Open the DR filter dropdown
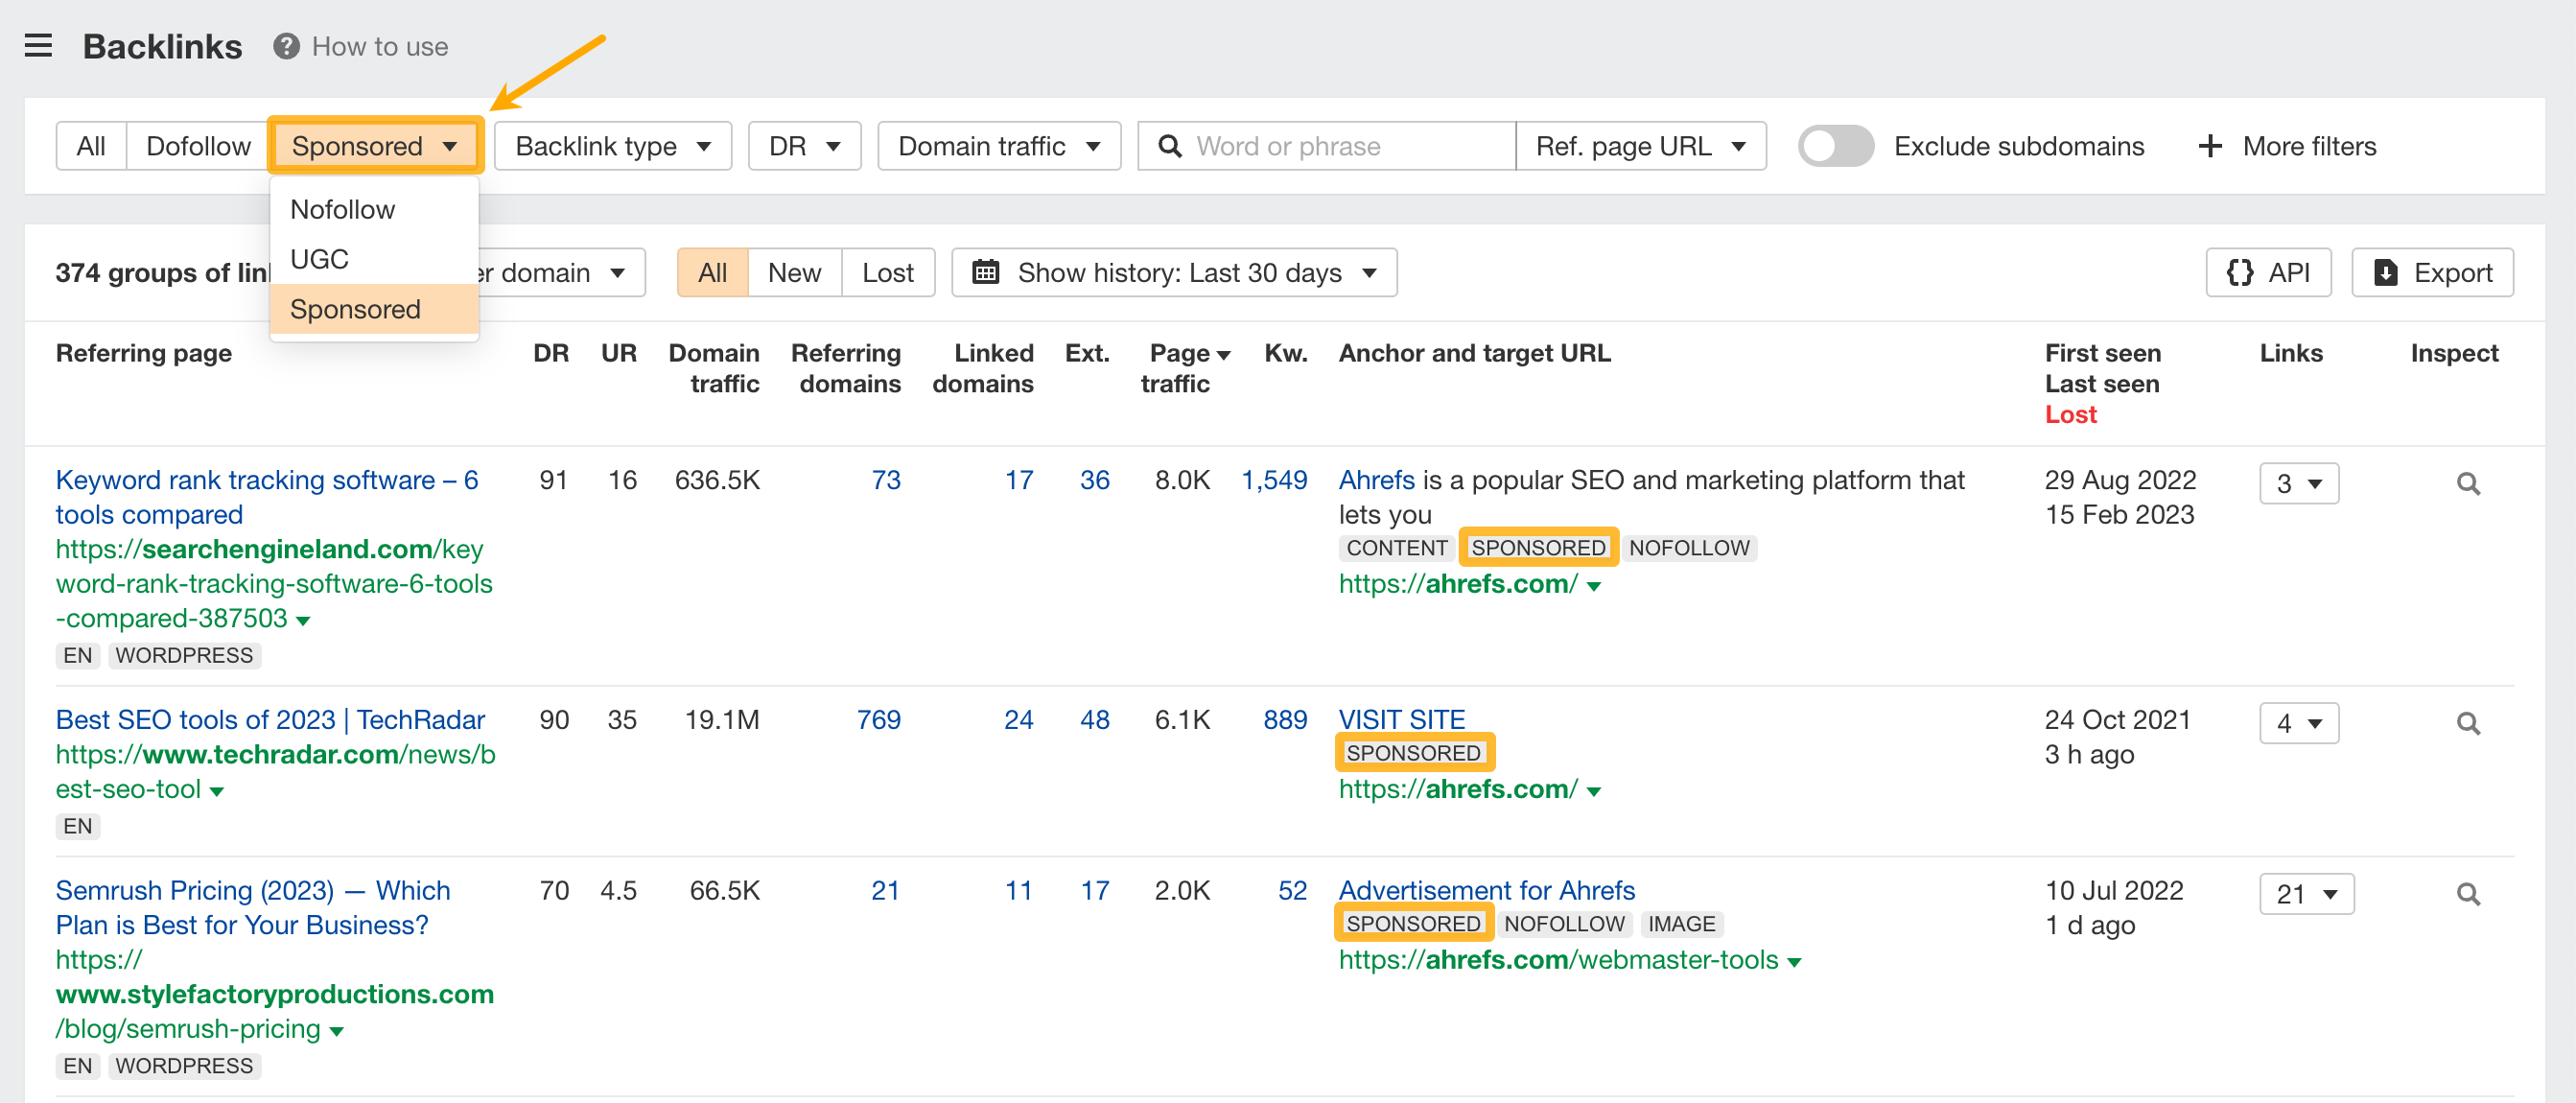2576x1103 pixels. 804,146
